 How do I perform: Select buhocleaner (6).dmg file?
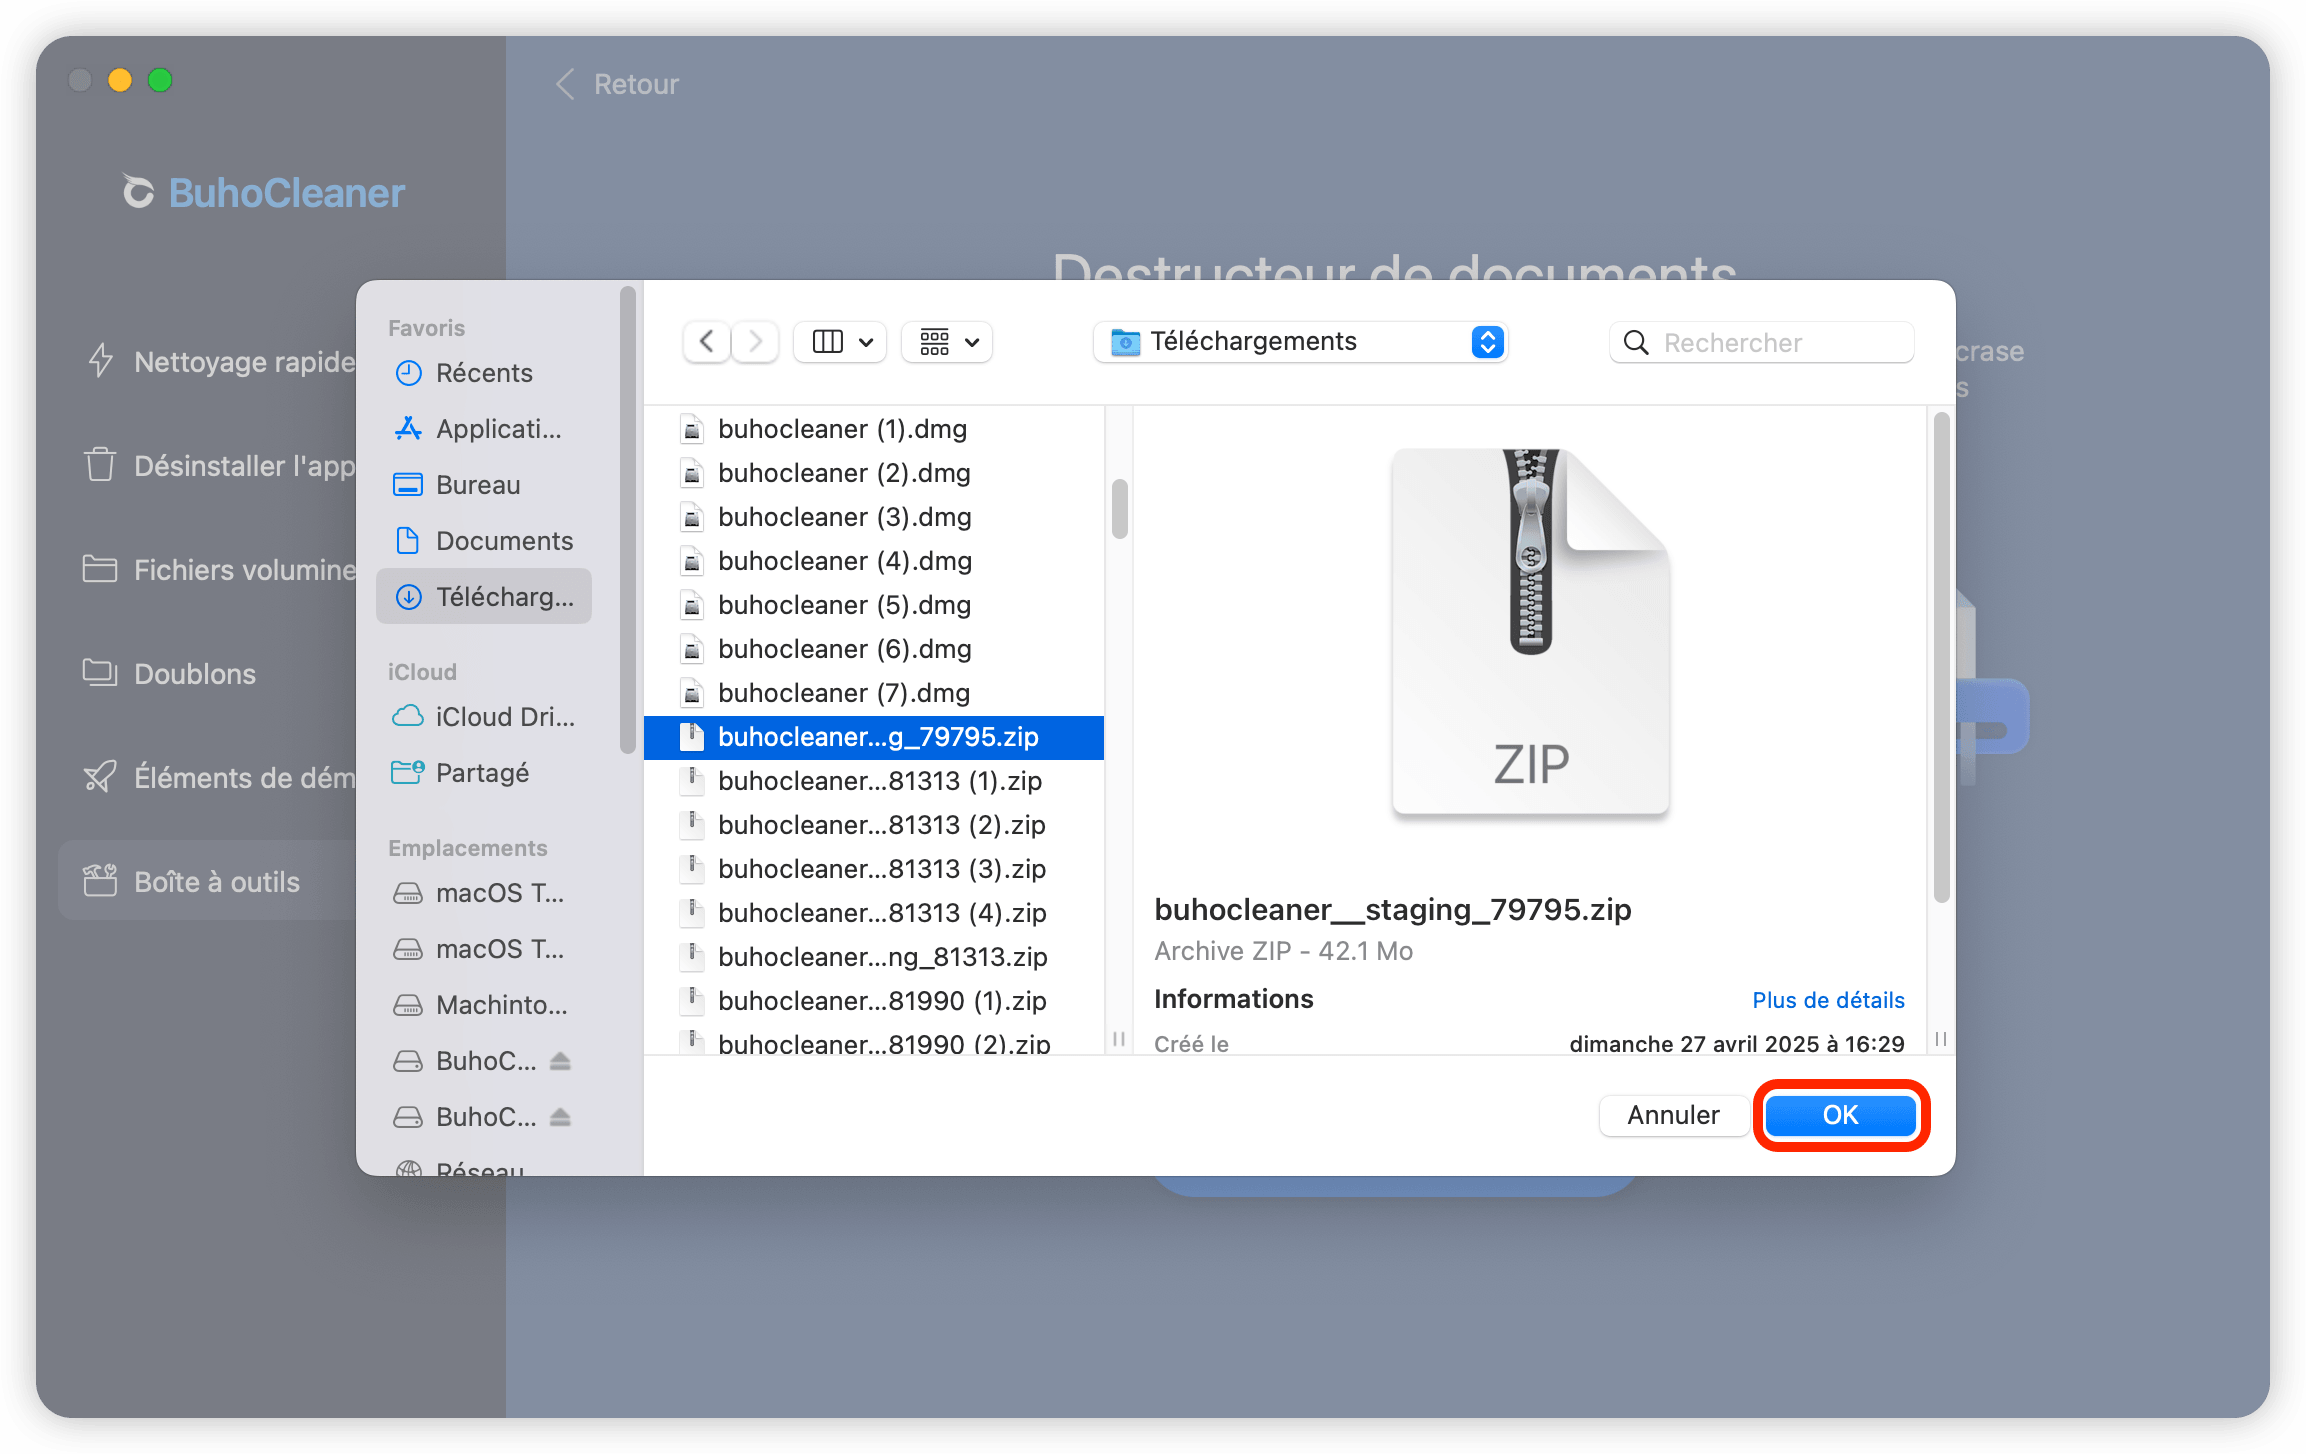(x=874, y=649)
